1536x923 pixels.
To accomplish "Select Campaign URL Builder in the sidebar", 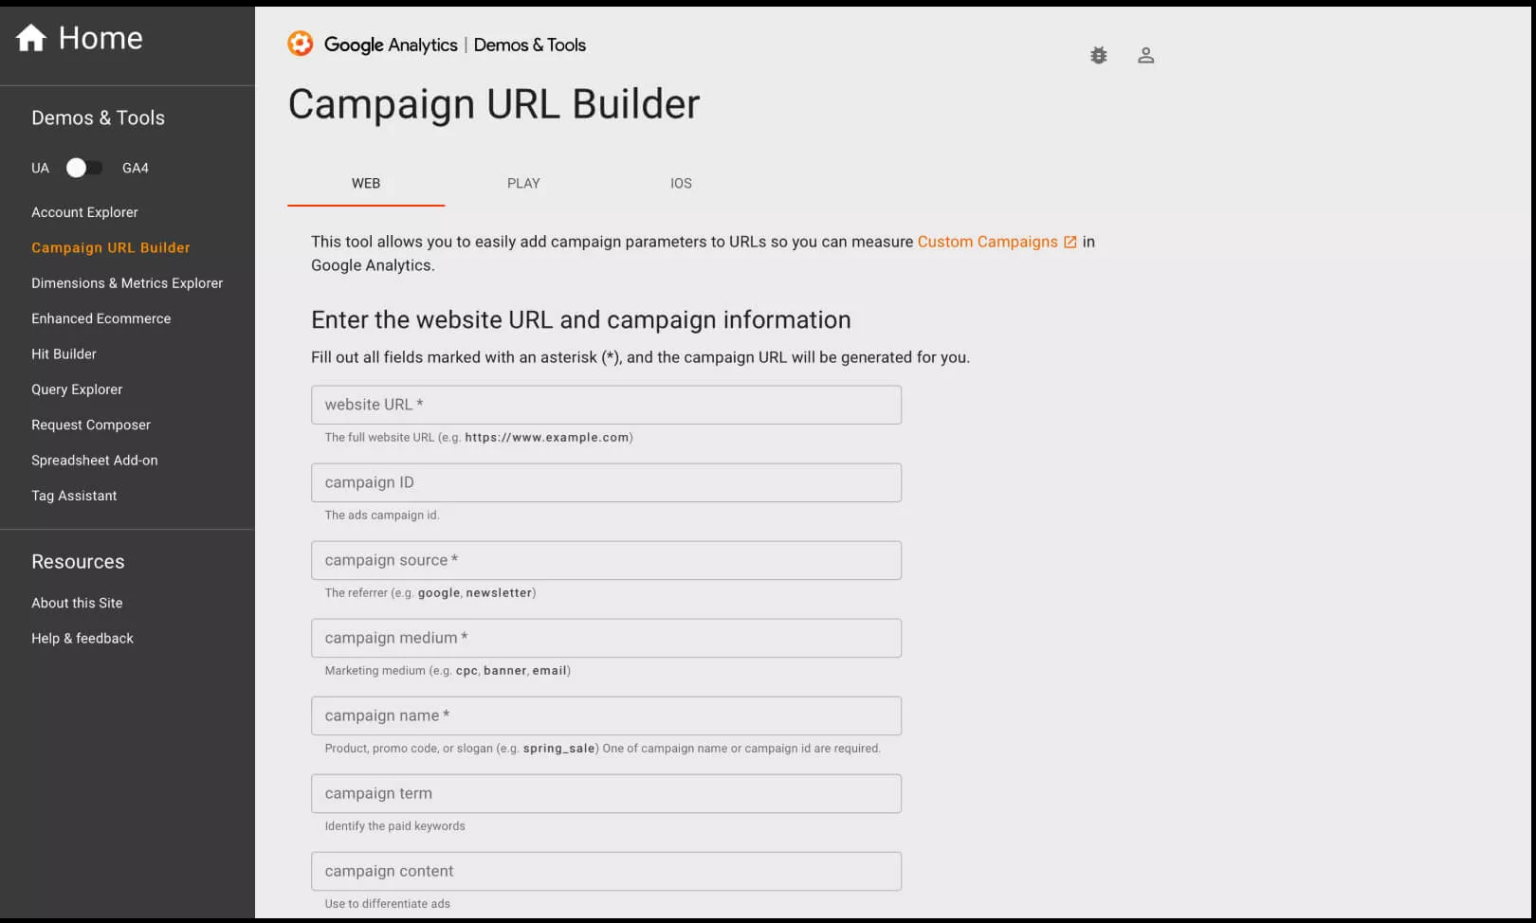I will tap(110, 247).
